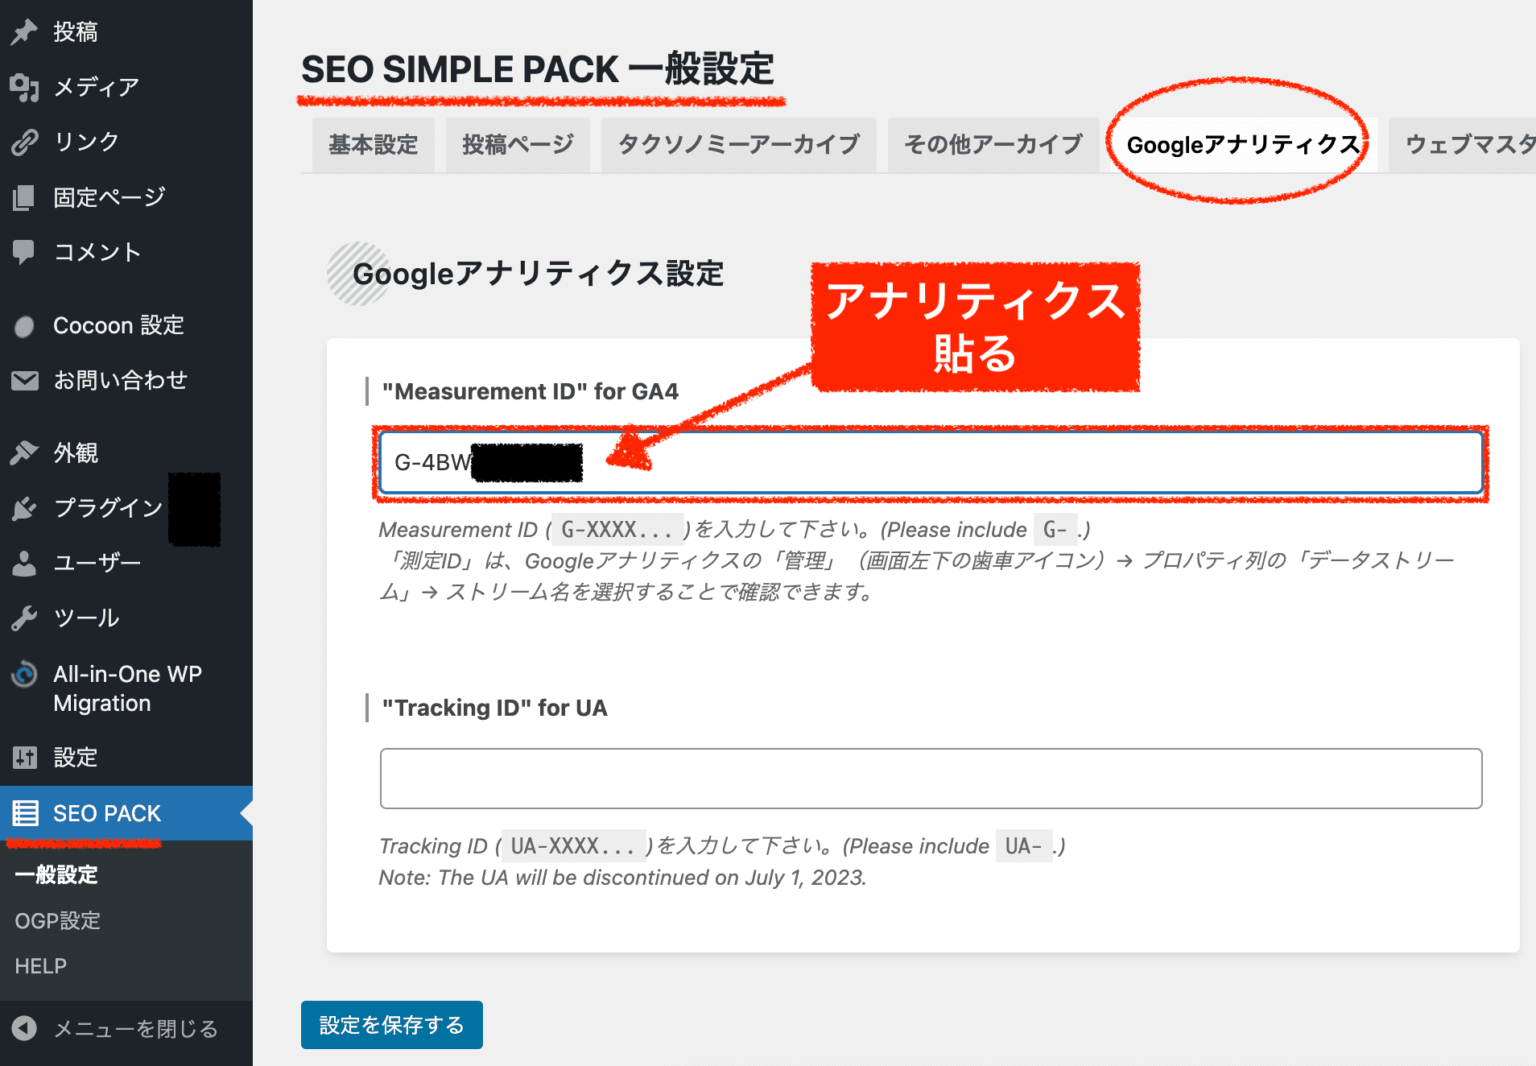
Task: Click the 設定を保存する button
Action: (391, 1024)
